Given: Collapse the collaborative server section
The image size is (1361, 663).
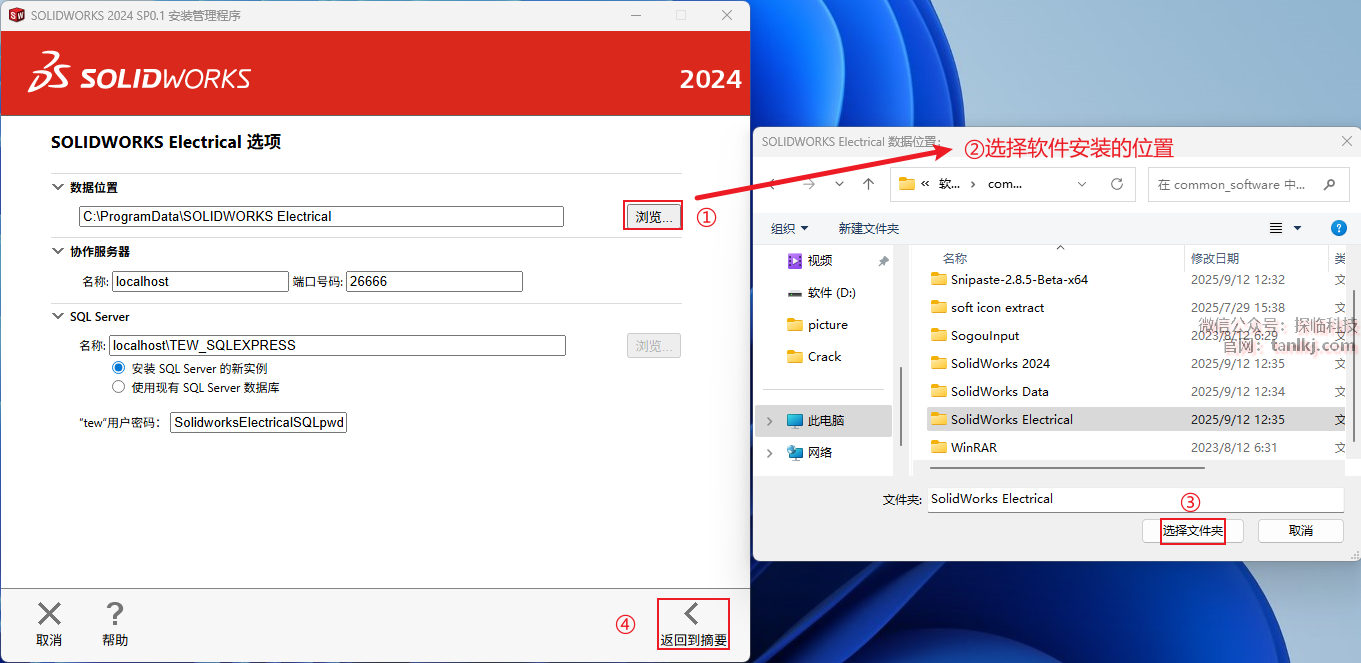Looking at the screenshot, I should pos(57,251).
